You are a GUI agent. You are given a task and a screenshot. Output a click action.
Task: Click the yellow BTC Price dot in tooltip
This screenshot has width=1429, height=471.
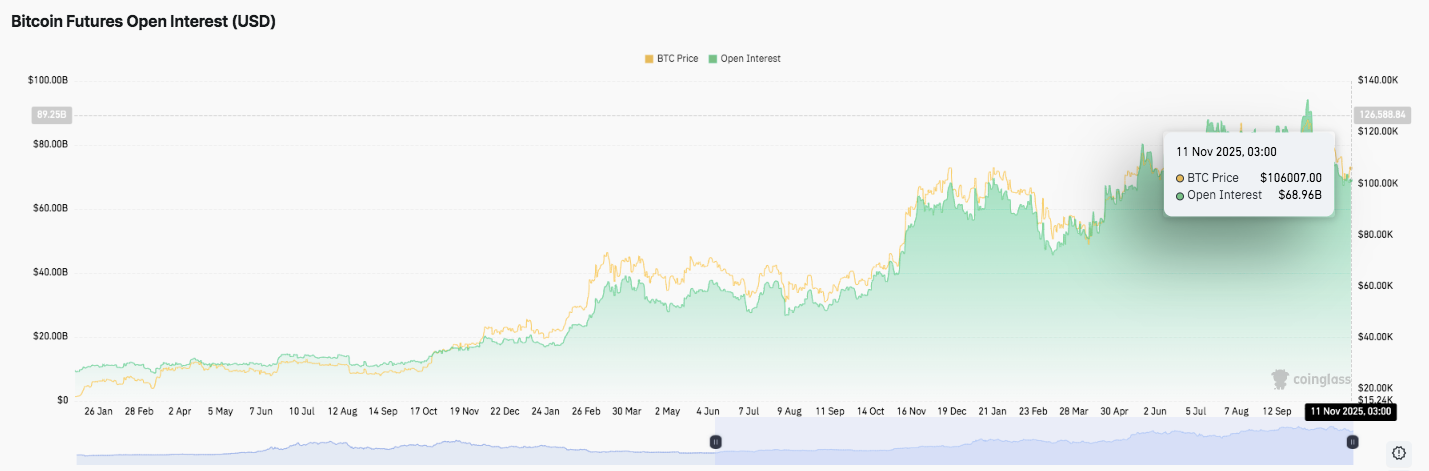click(1180, 178)
